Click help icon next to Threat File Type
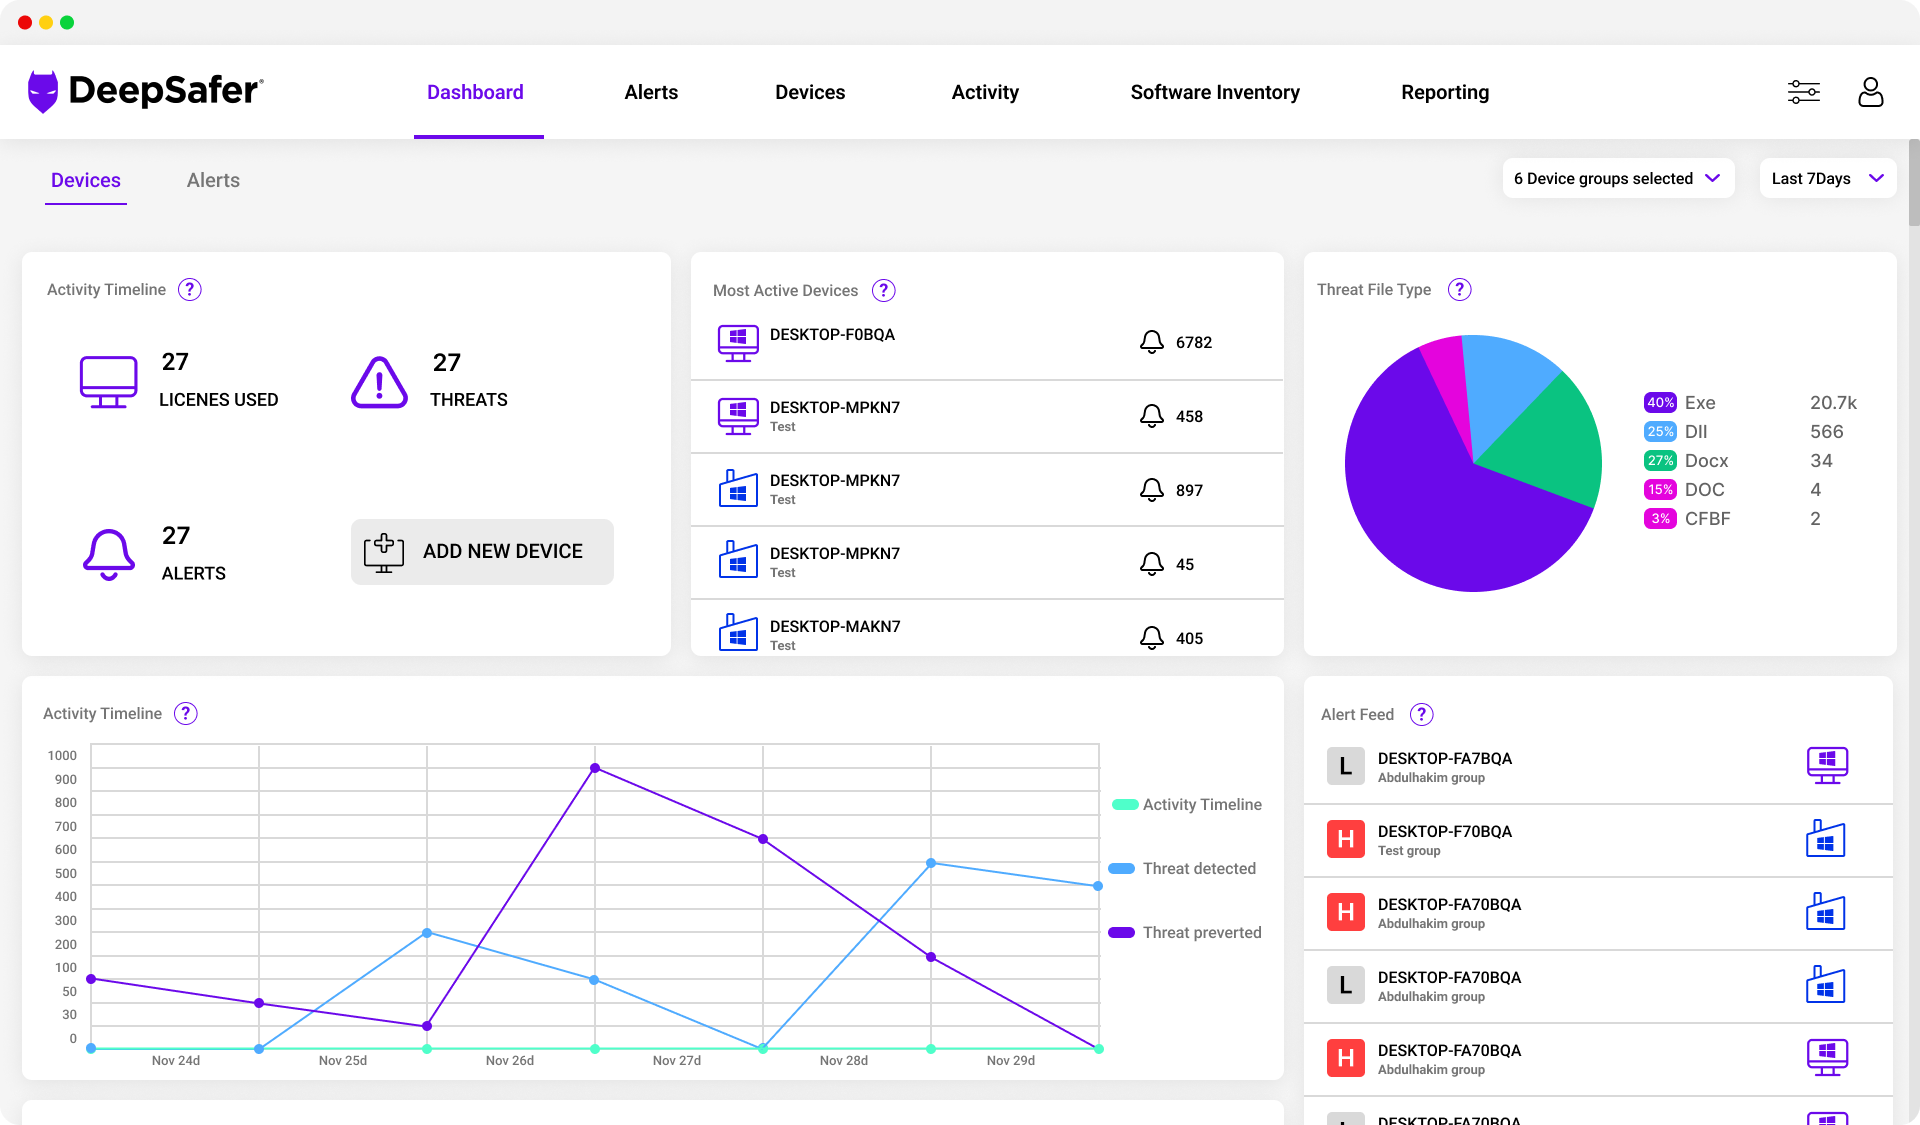 (1459, 289)
